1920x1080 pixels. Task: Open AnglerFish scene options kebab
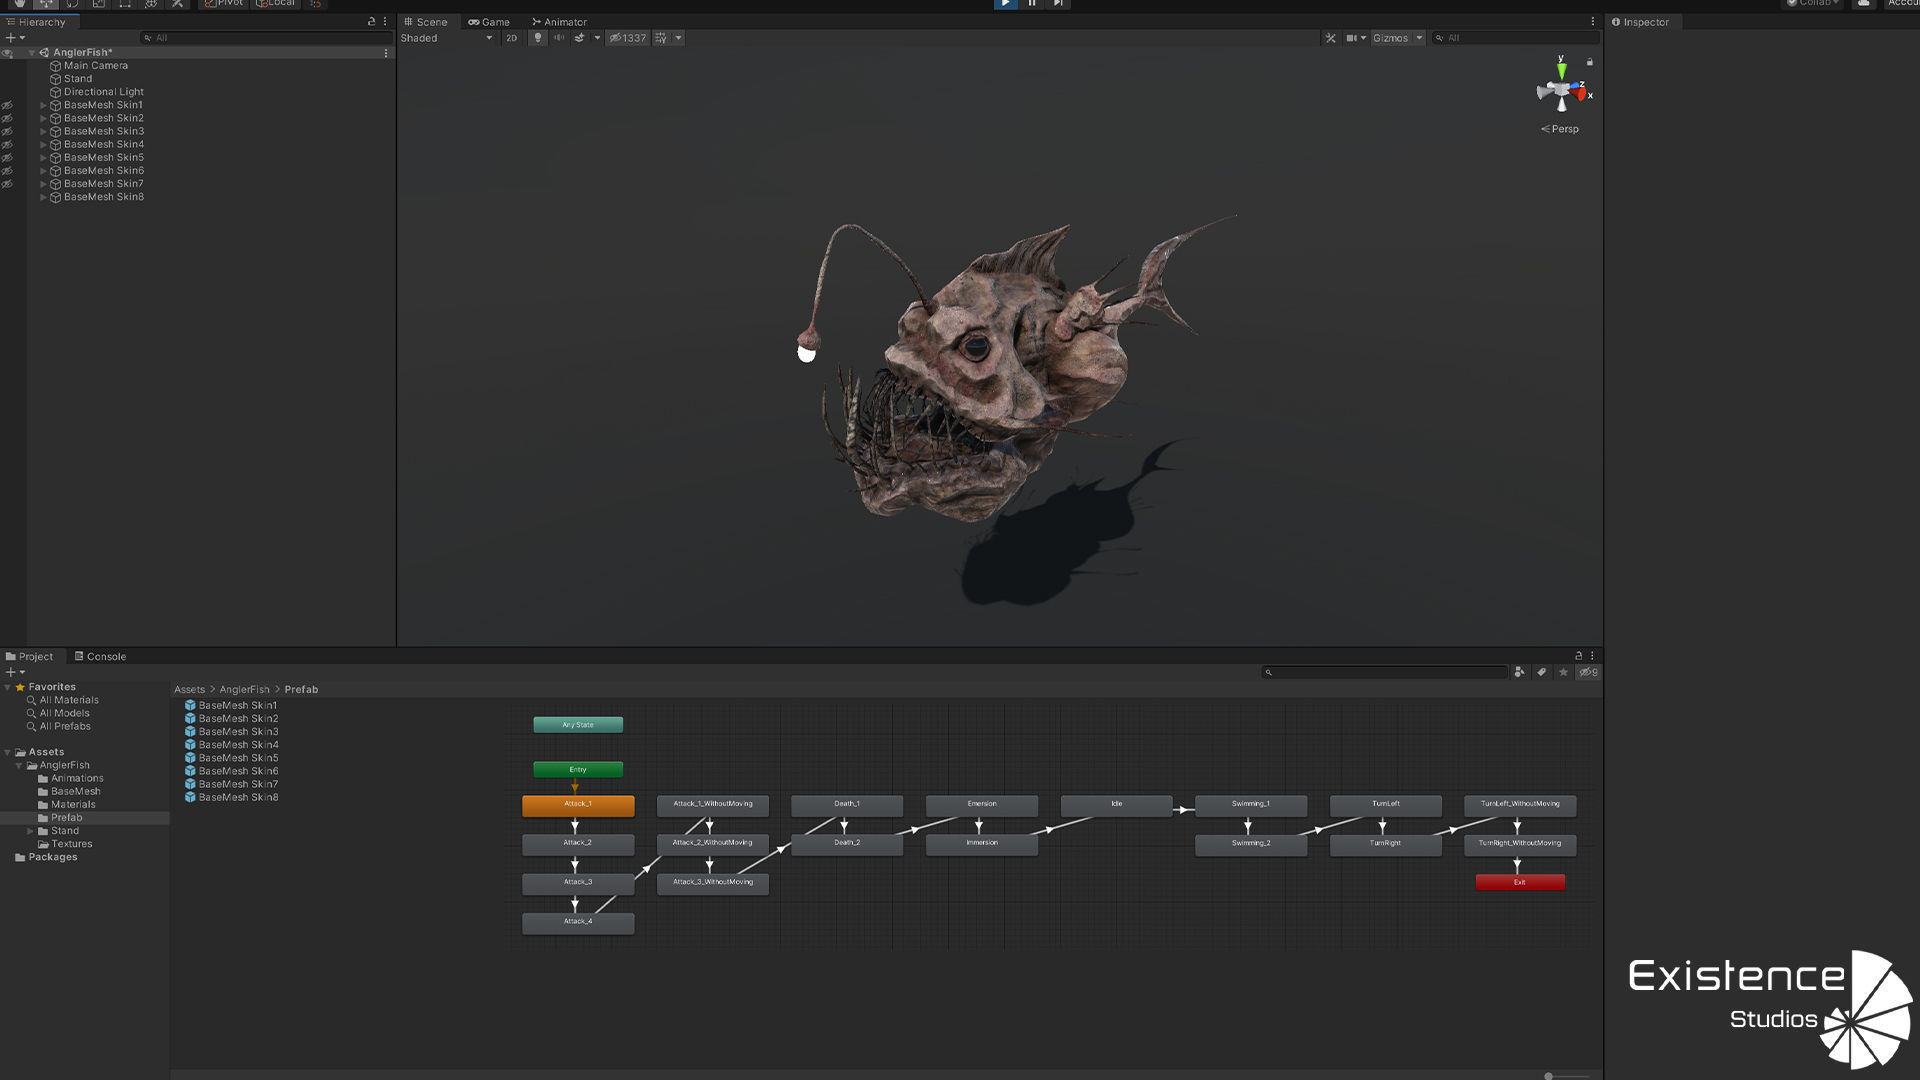pos(386,53)
